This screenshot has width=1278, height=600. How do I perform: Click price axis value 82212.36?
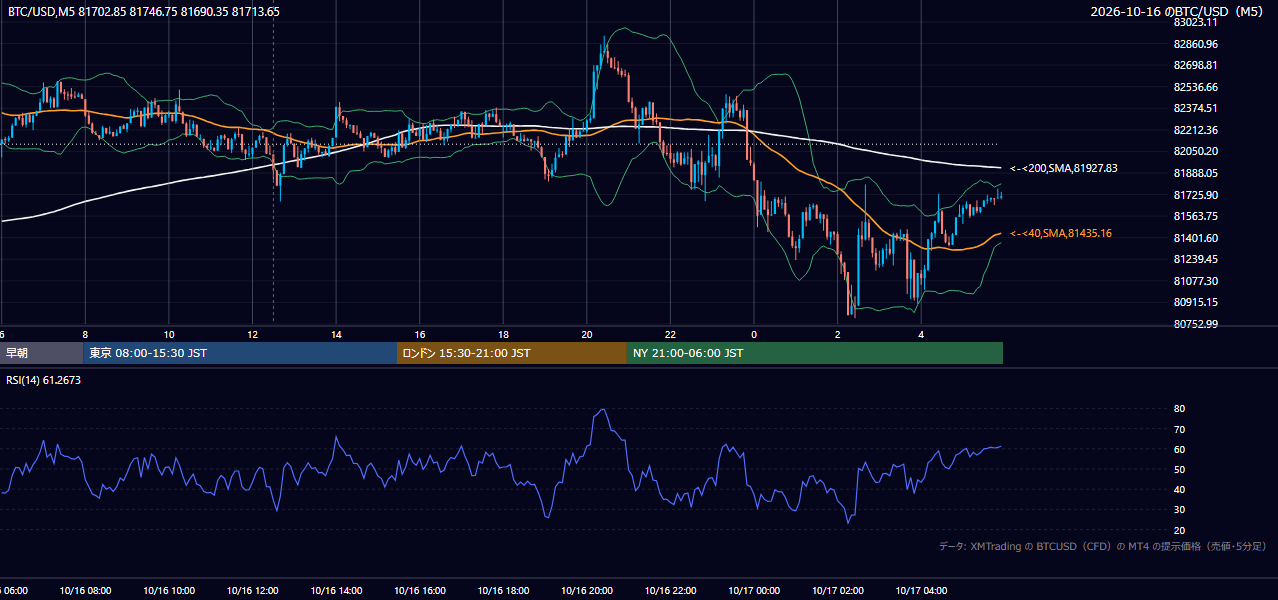[x=1196, y=130]
